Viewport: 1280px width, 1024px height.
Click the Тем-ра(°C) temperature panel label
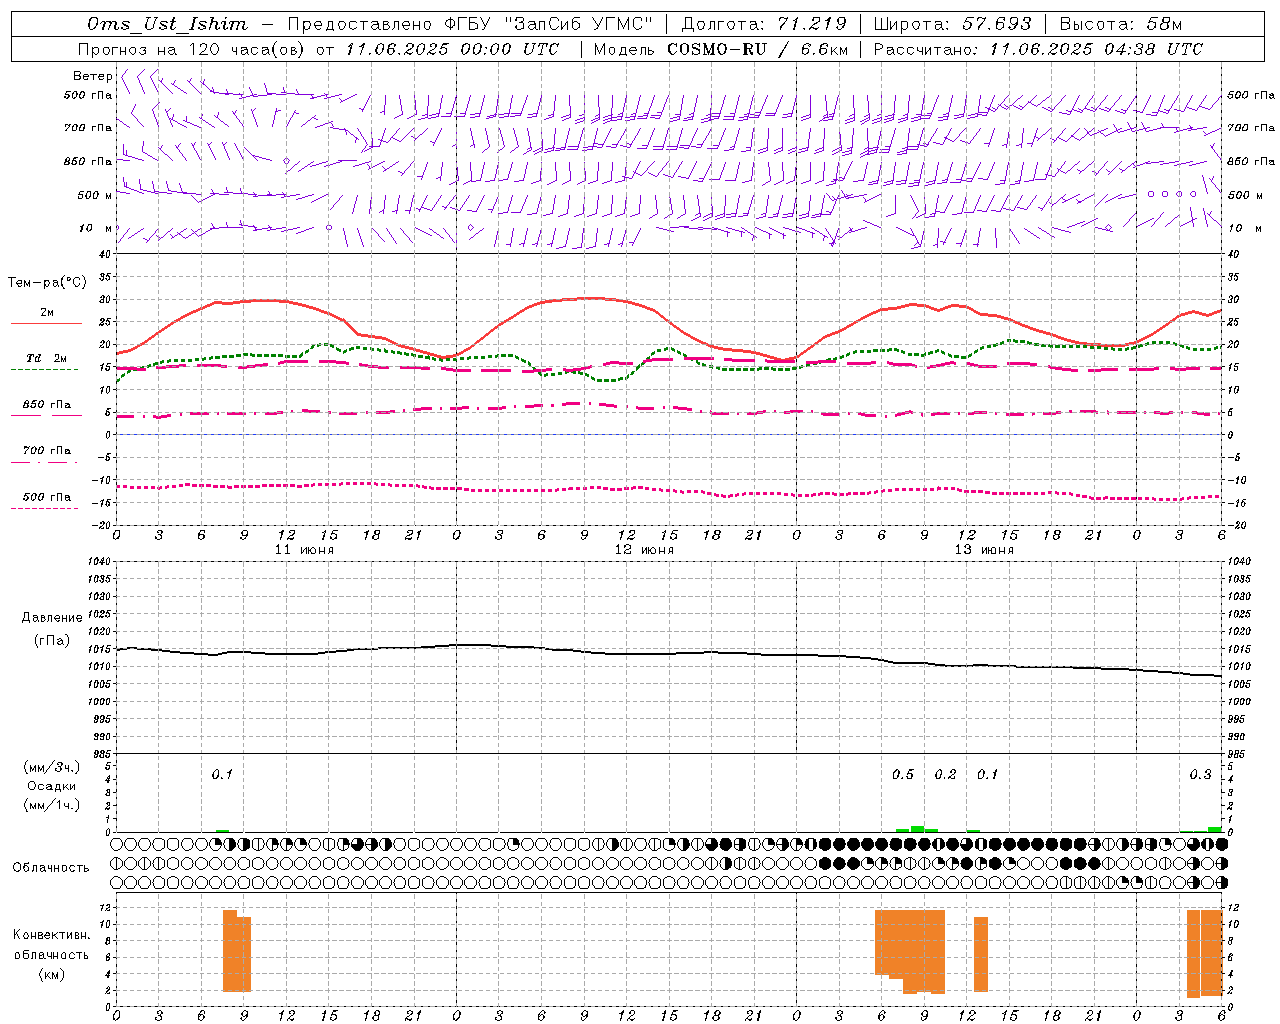[47, 283]
